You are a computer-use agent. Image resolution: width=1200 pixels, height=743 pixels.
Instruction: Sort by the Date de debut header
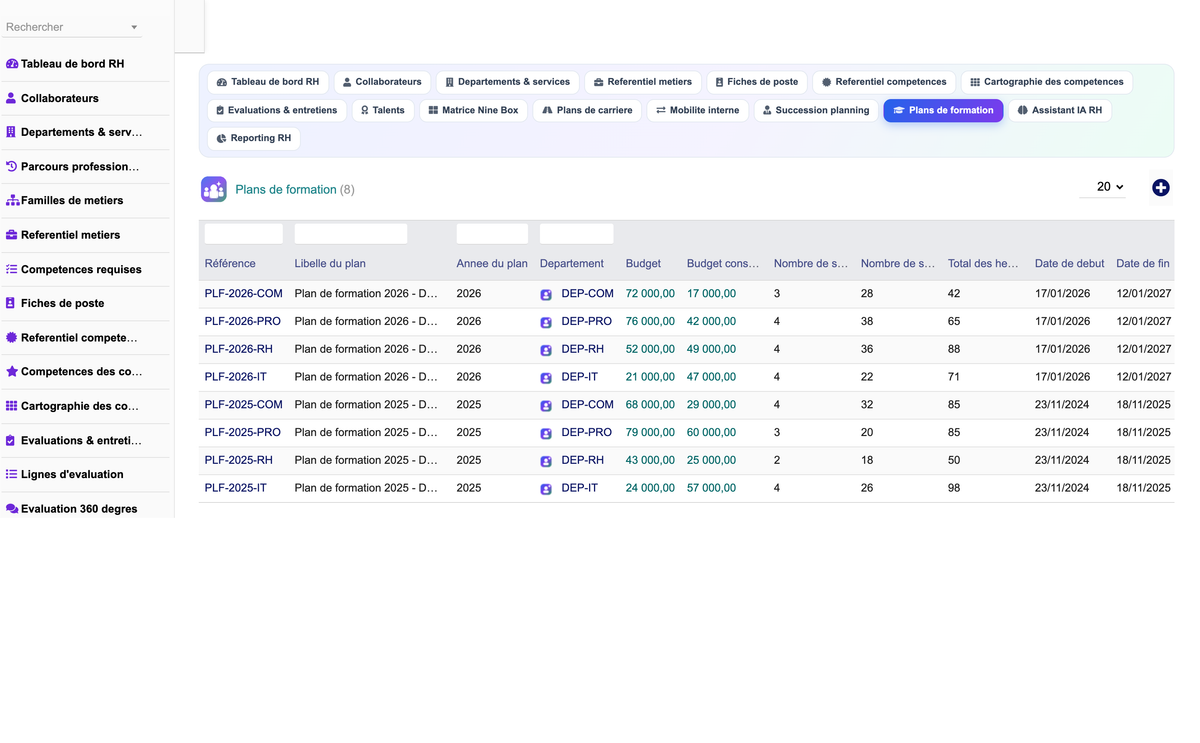pos(1070,264)
